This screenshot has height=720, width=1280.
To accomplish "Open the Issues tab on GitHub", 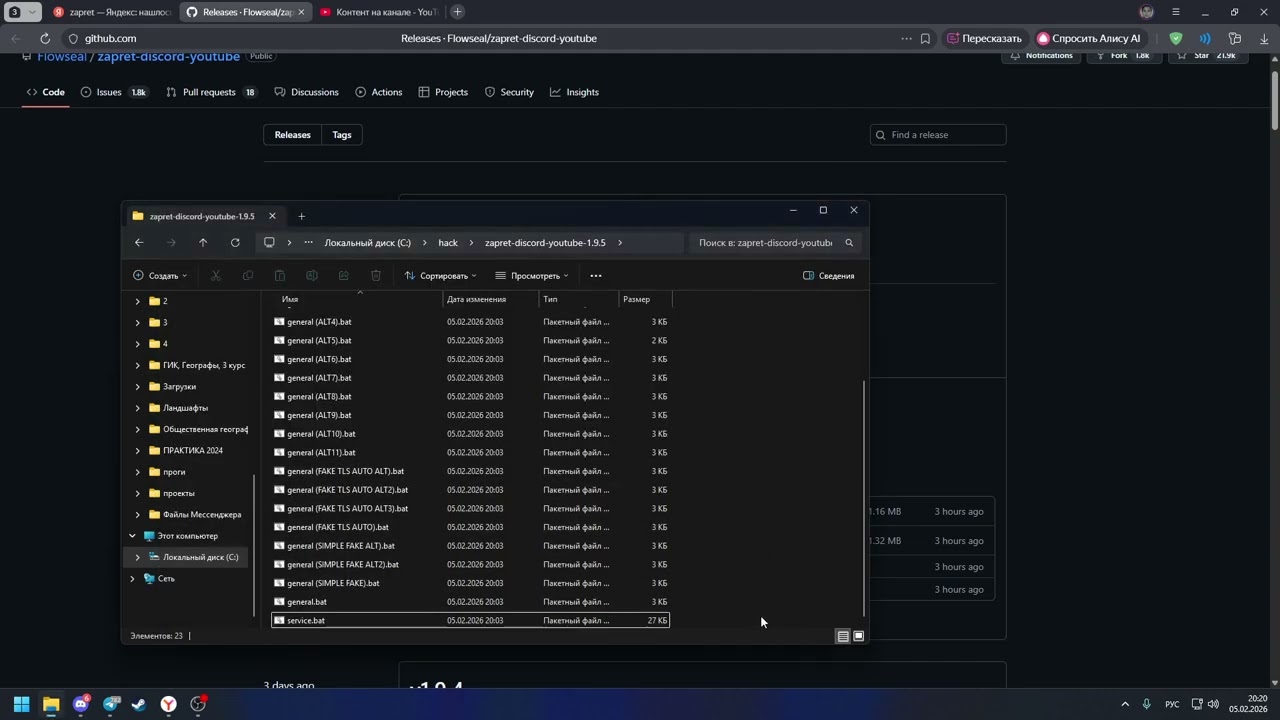I will coord(114,92).
